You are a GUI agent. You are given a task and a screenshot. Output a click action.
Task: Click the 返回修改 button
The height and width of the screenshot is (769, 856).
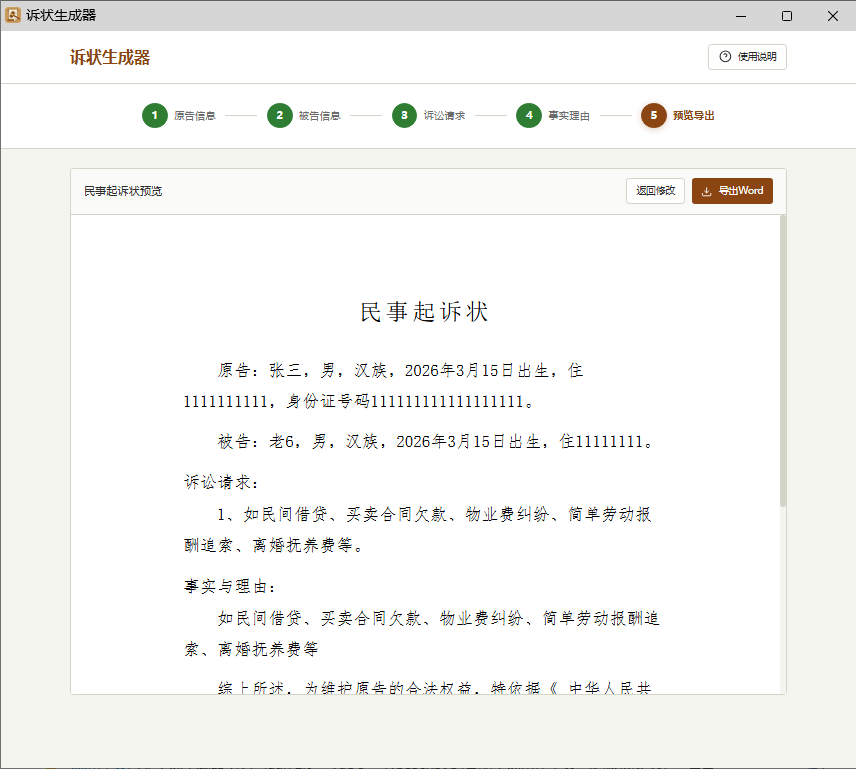click(655, 190)
